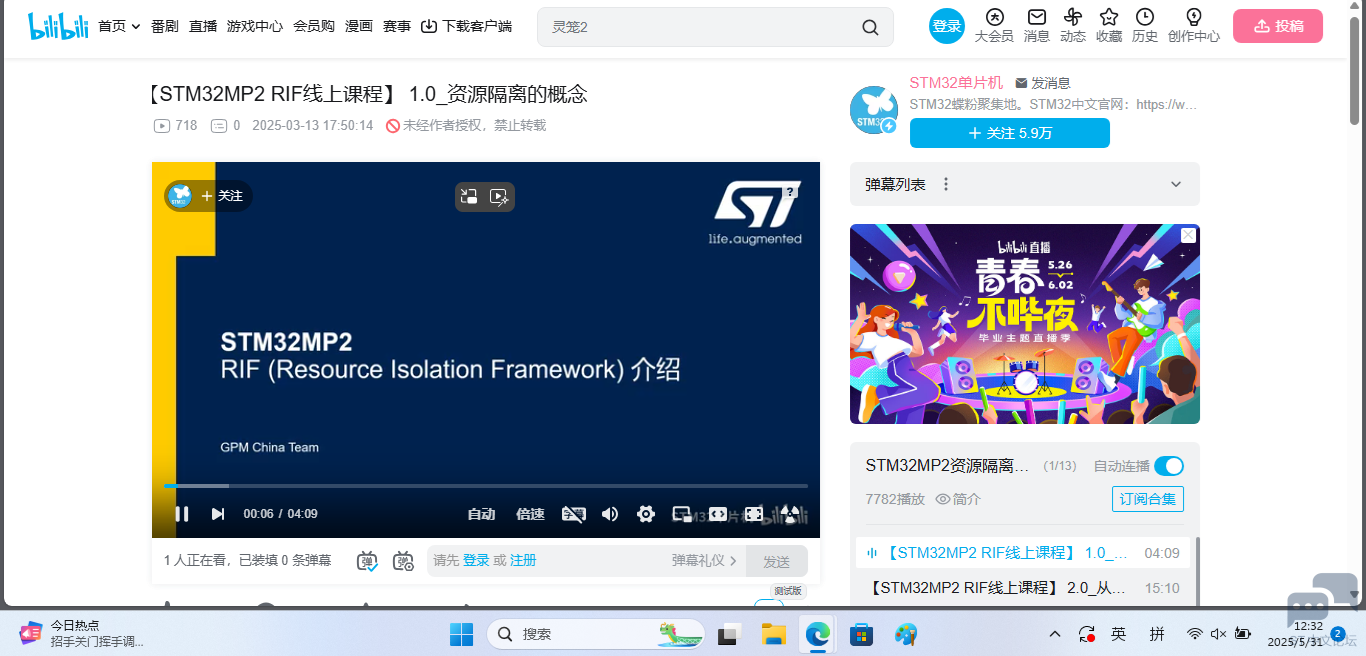Expand the 弹幕列表 panel chevron
The width and height of the screenshot is (1366, 656).
[x=1176, y=185]
